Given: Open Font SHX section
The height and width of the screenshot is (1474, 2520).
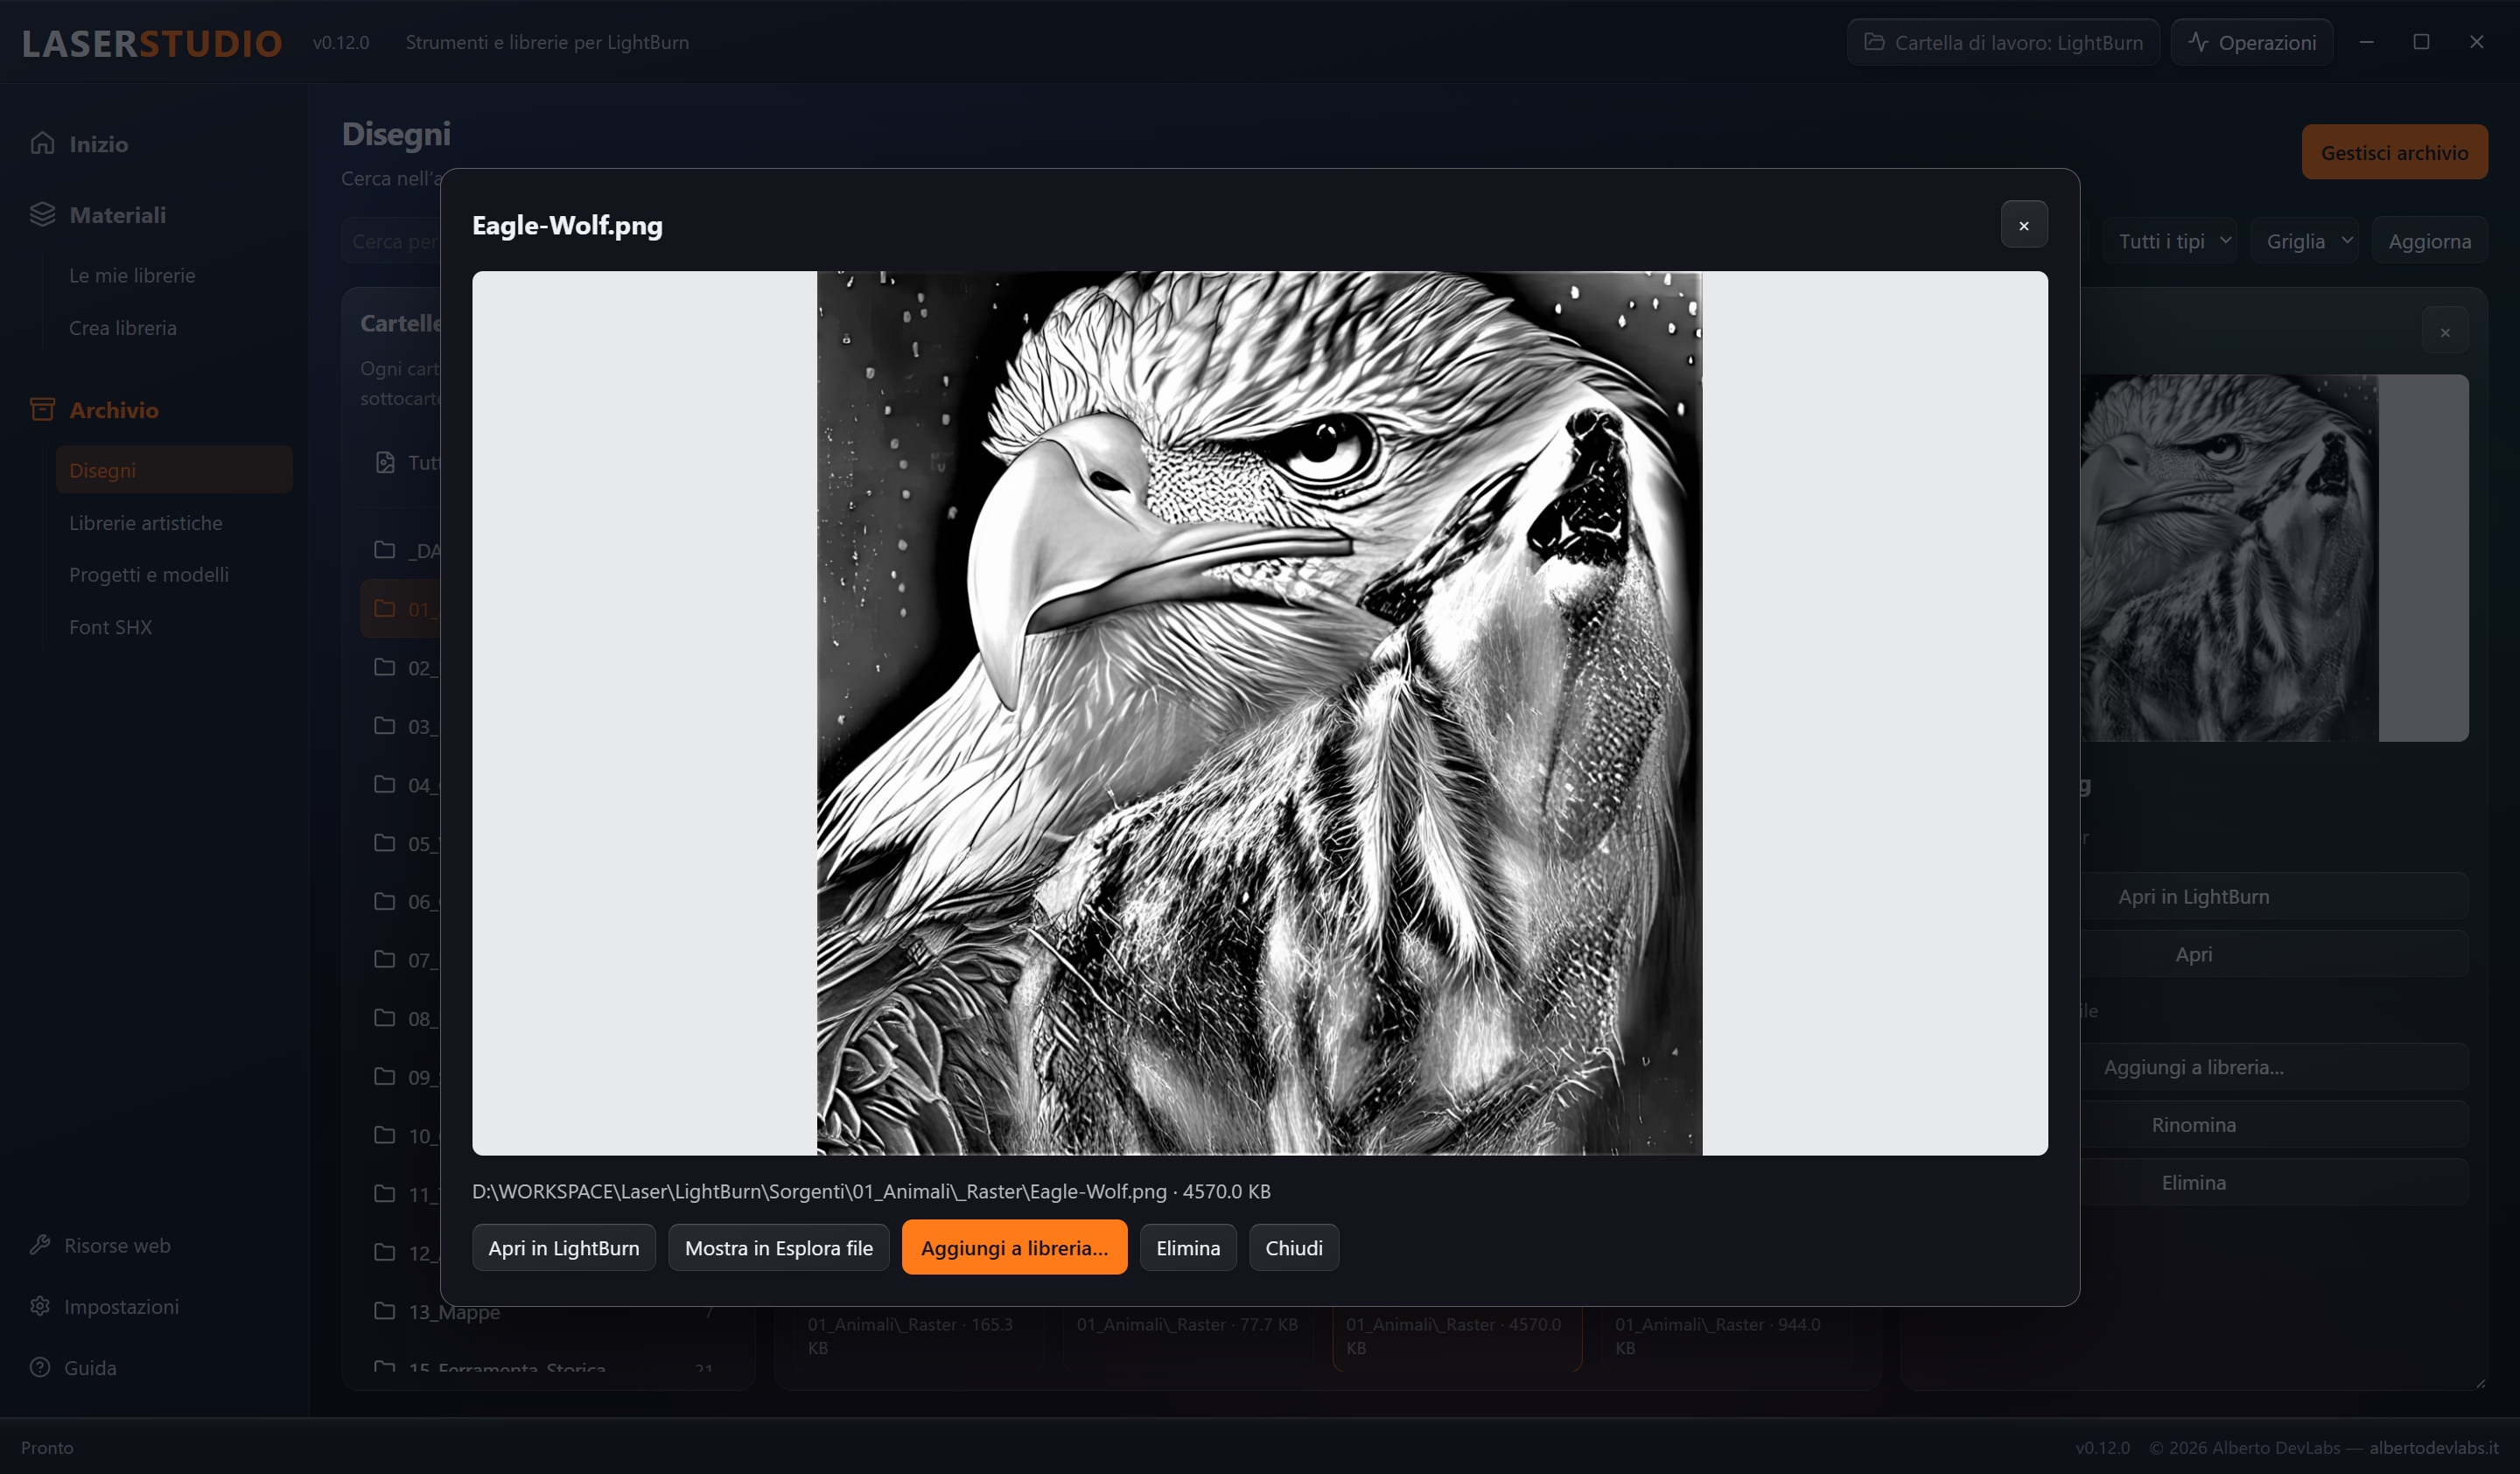Looking at the screenshot, I should pyautogui.click(x=111, y=627).
